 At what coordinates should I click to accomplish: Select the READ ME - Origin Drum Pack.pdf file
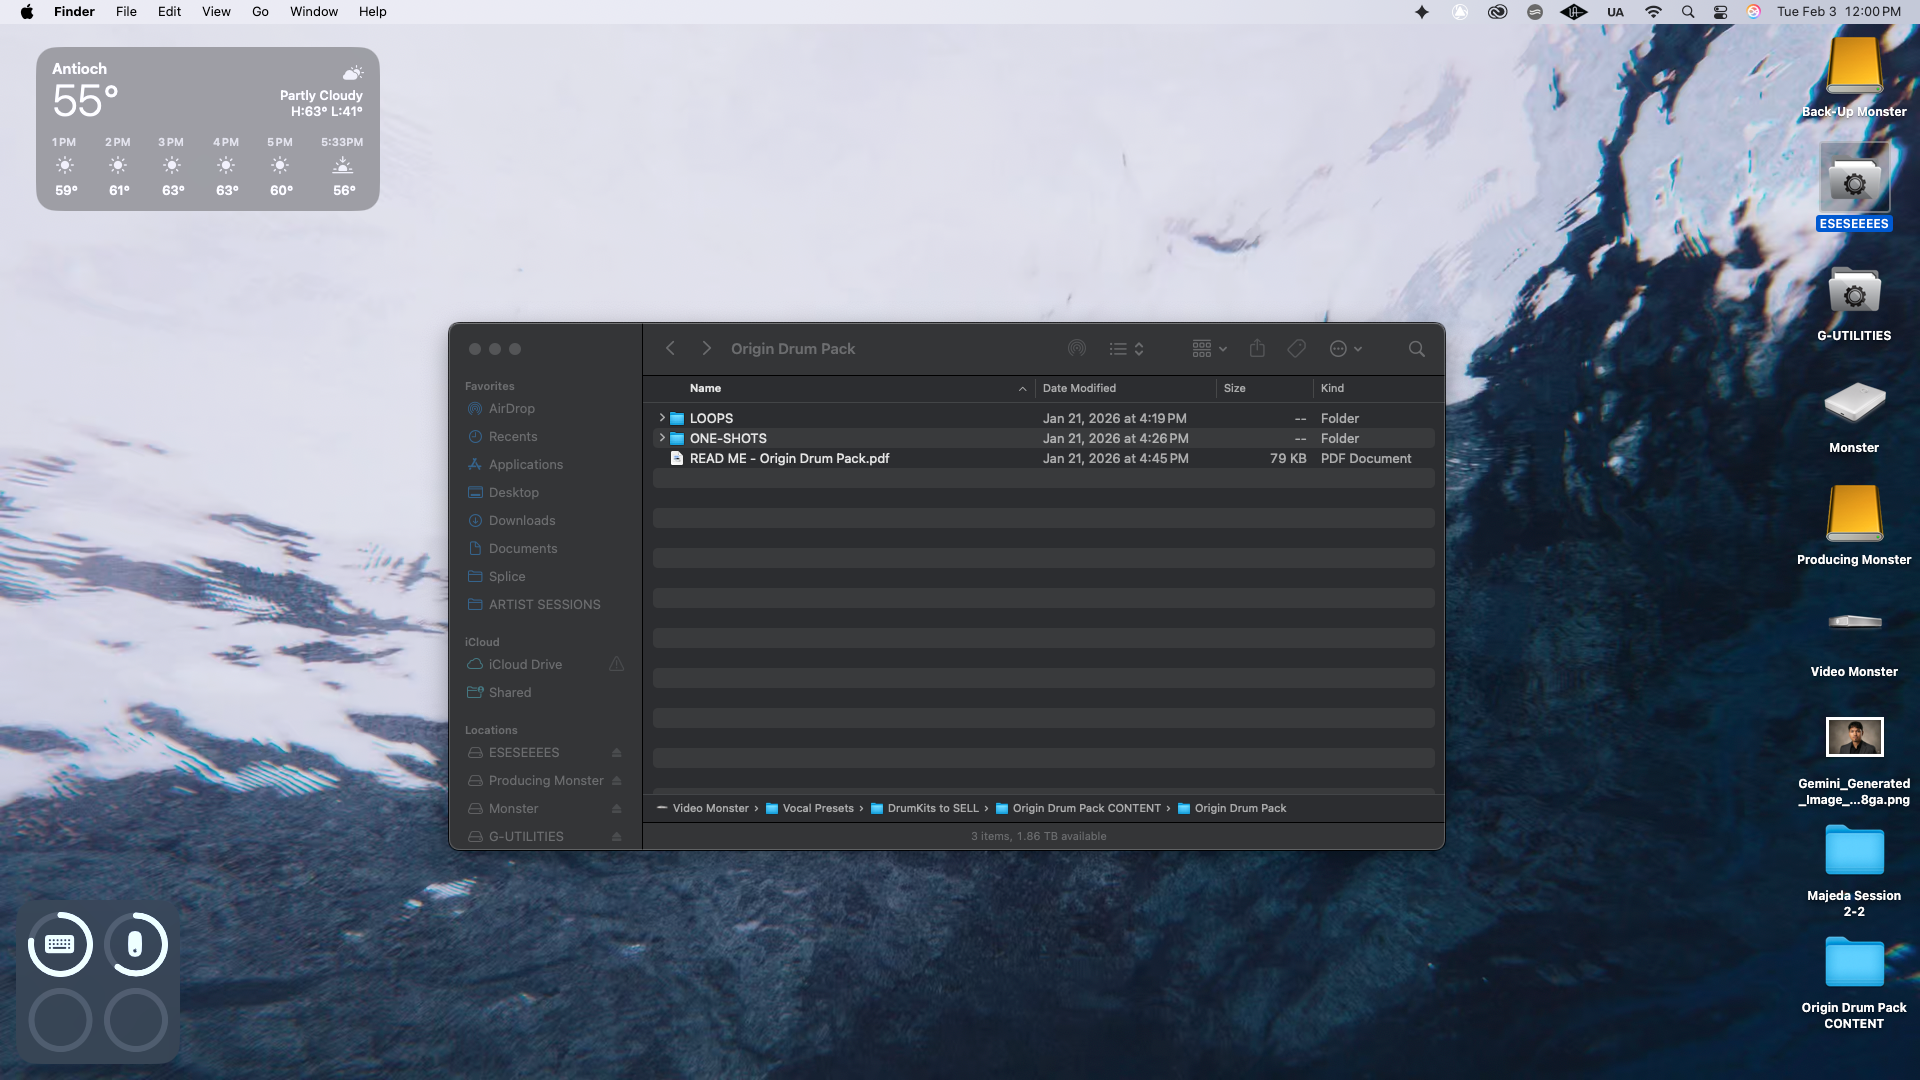pyautogui.click(x=788, y=458)
